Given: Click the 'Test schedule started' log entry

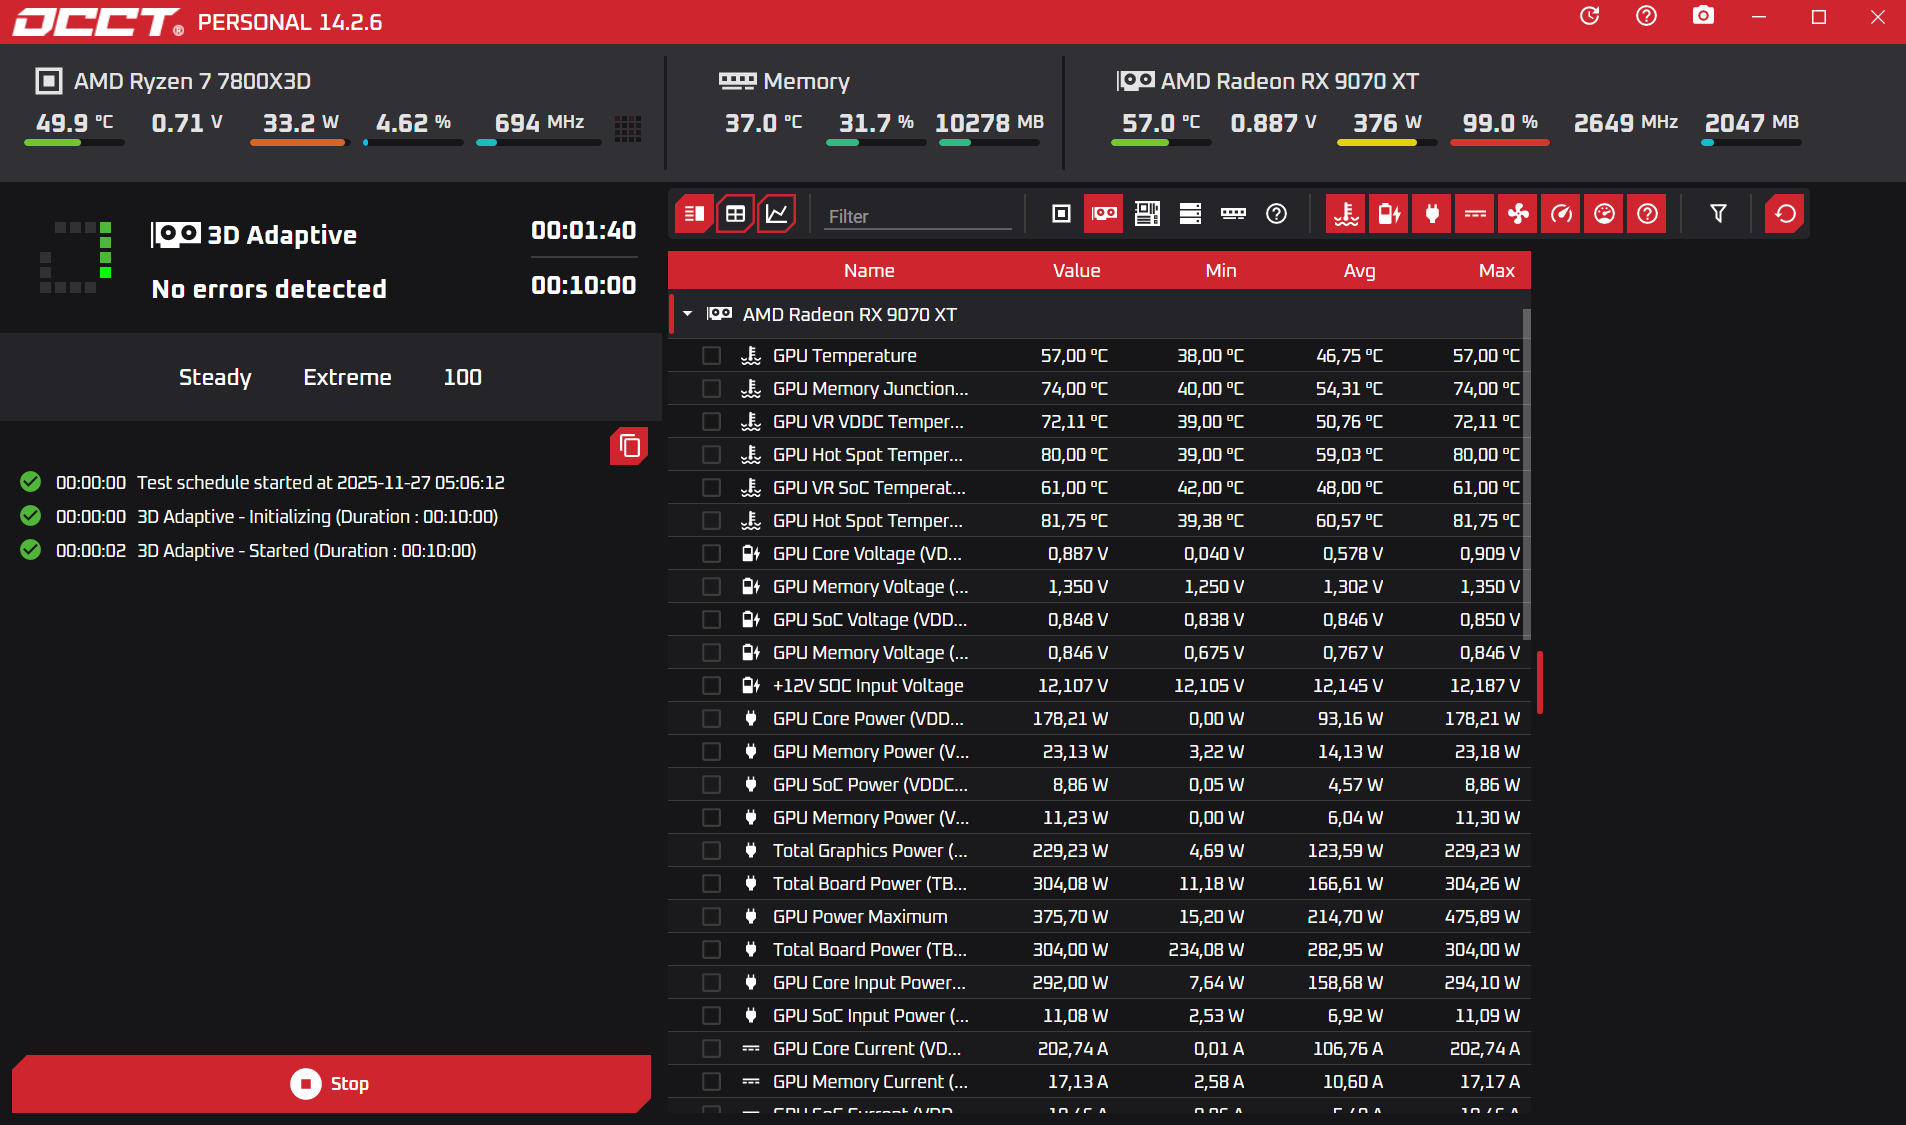Looking at the screenshot, I should pyautogui.click(x=320, y=483).
